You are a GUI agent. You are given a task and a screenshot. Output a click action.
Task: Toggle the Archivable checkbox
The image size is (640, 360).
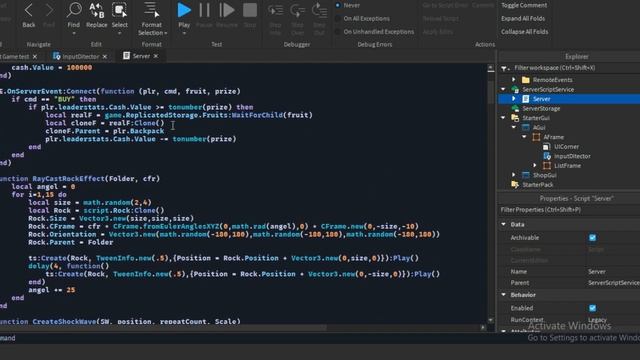click(x=592, y=238)
